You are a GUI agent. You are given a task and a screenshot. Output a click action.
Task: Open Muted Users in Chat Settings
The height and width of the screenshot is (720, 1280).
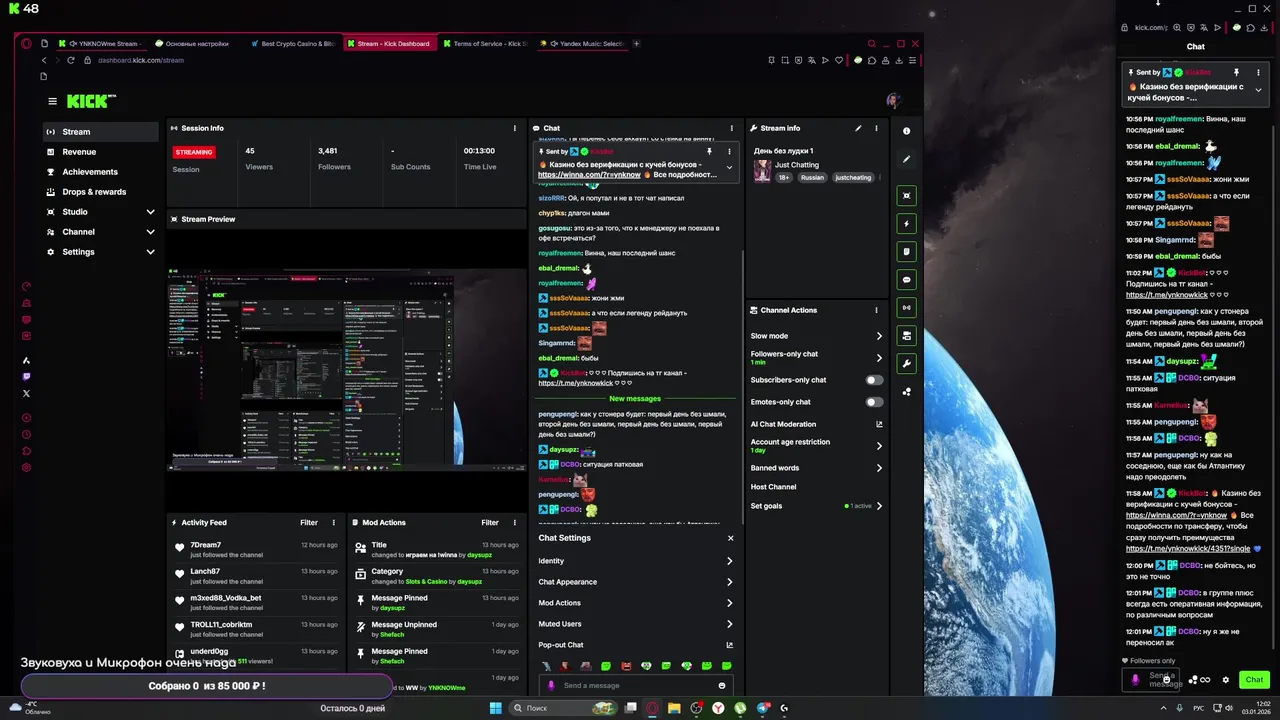[x=635, y=624]
